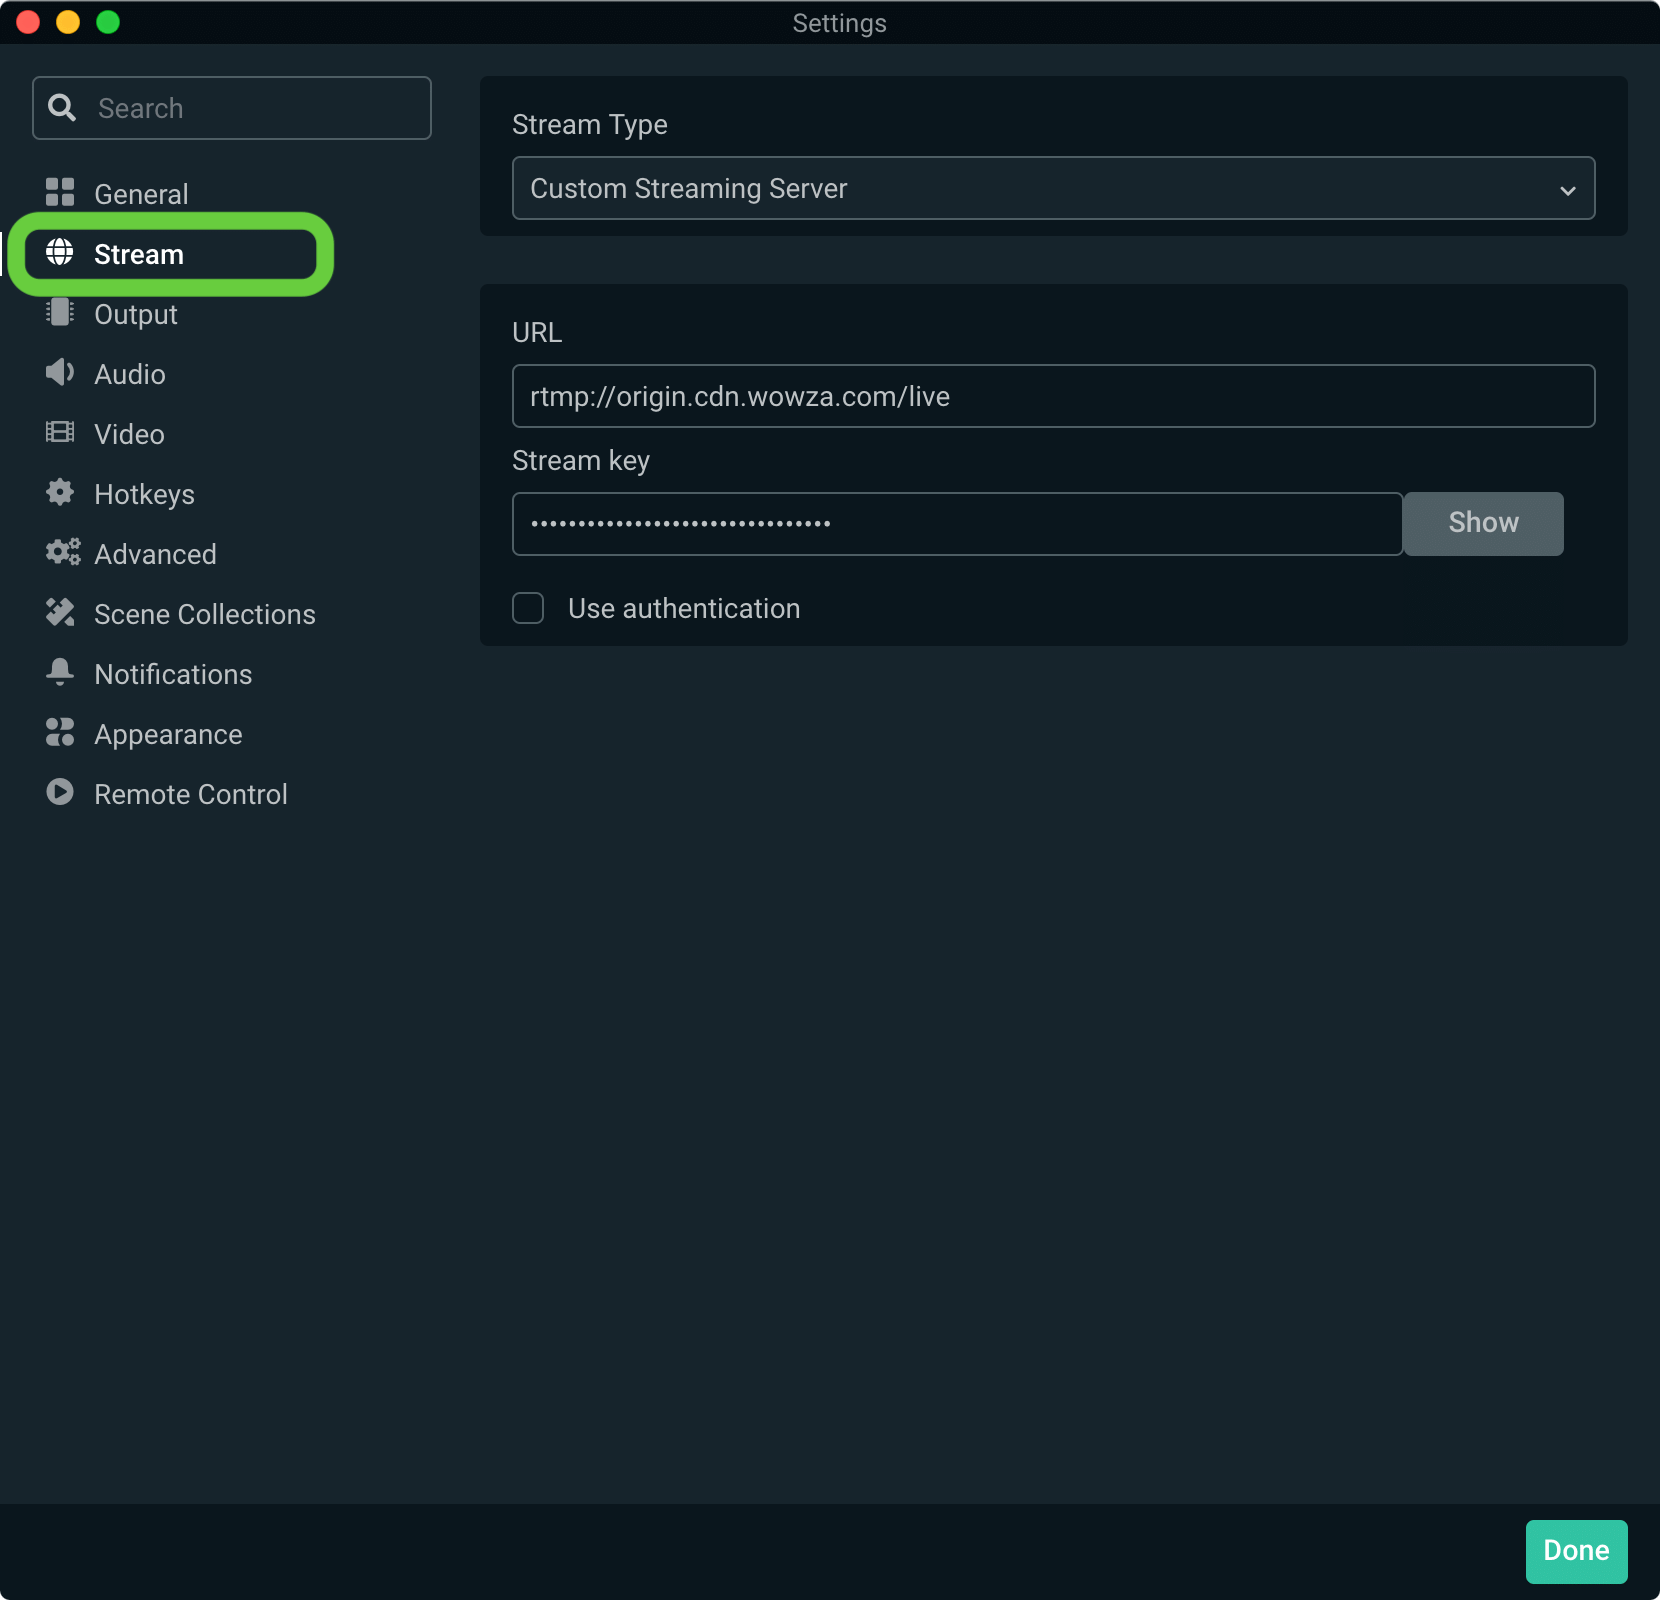Click the General grid icon
The width and height of the screenshot is (1660, 1600).
pyautogui.click(x=60, y=192)
